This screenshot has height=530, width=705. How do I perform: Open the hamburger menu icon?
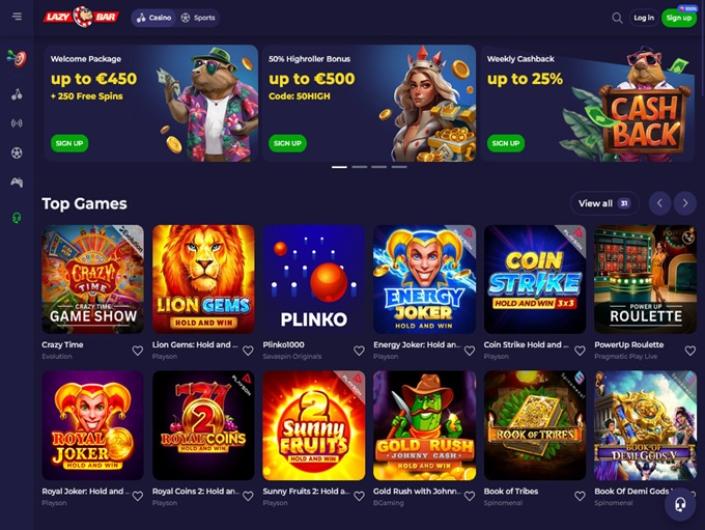tap(17, 17)
